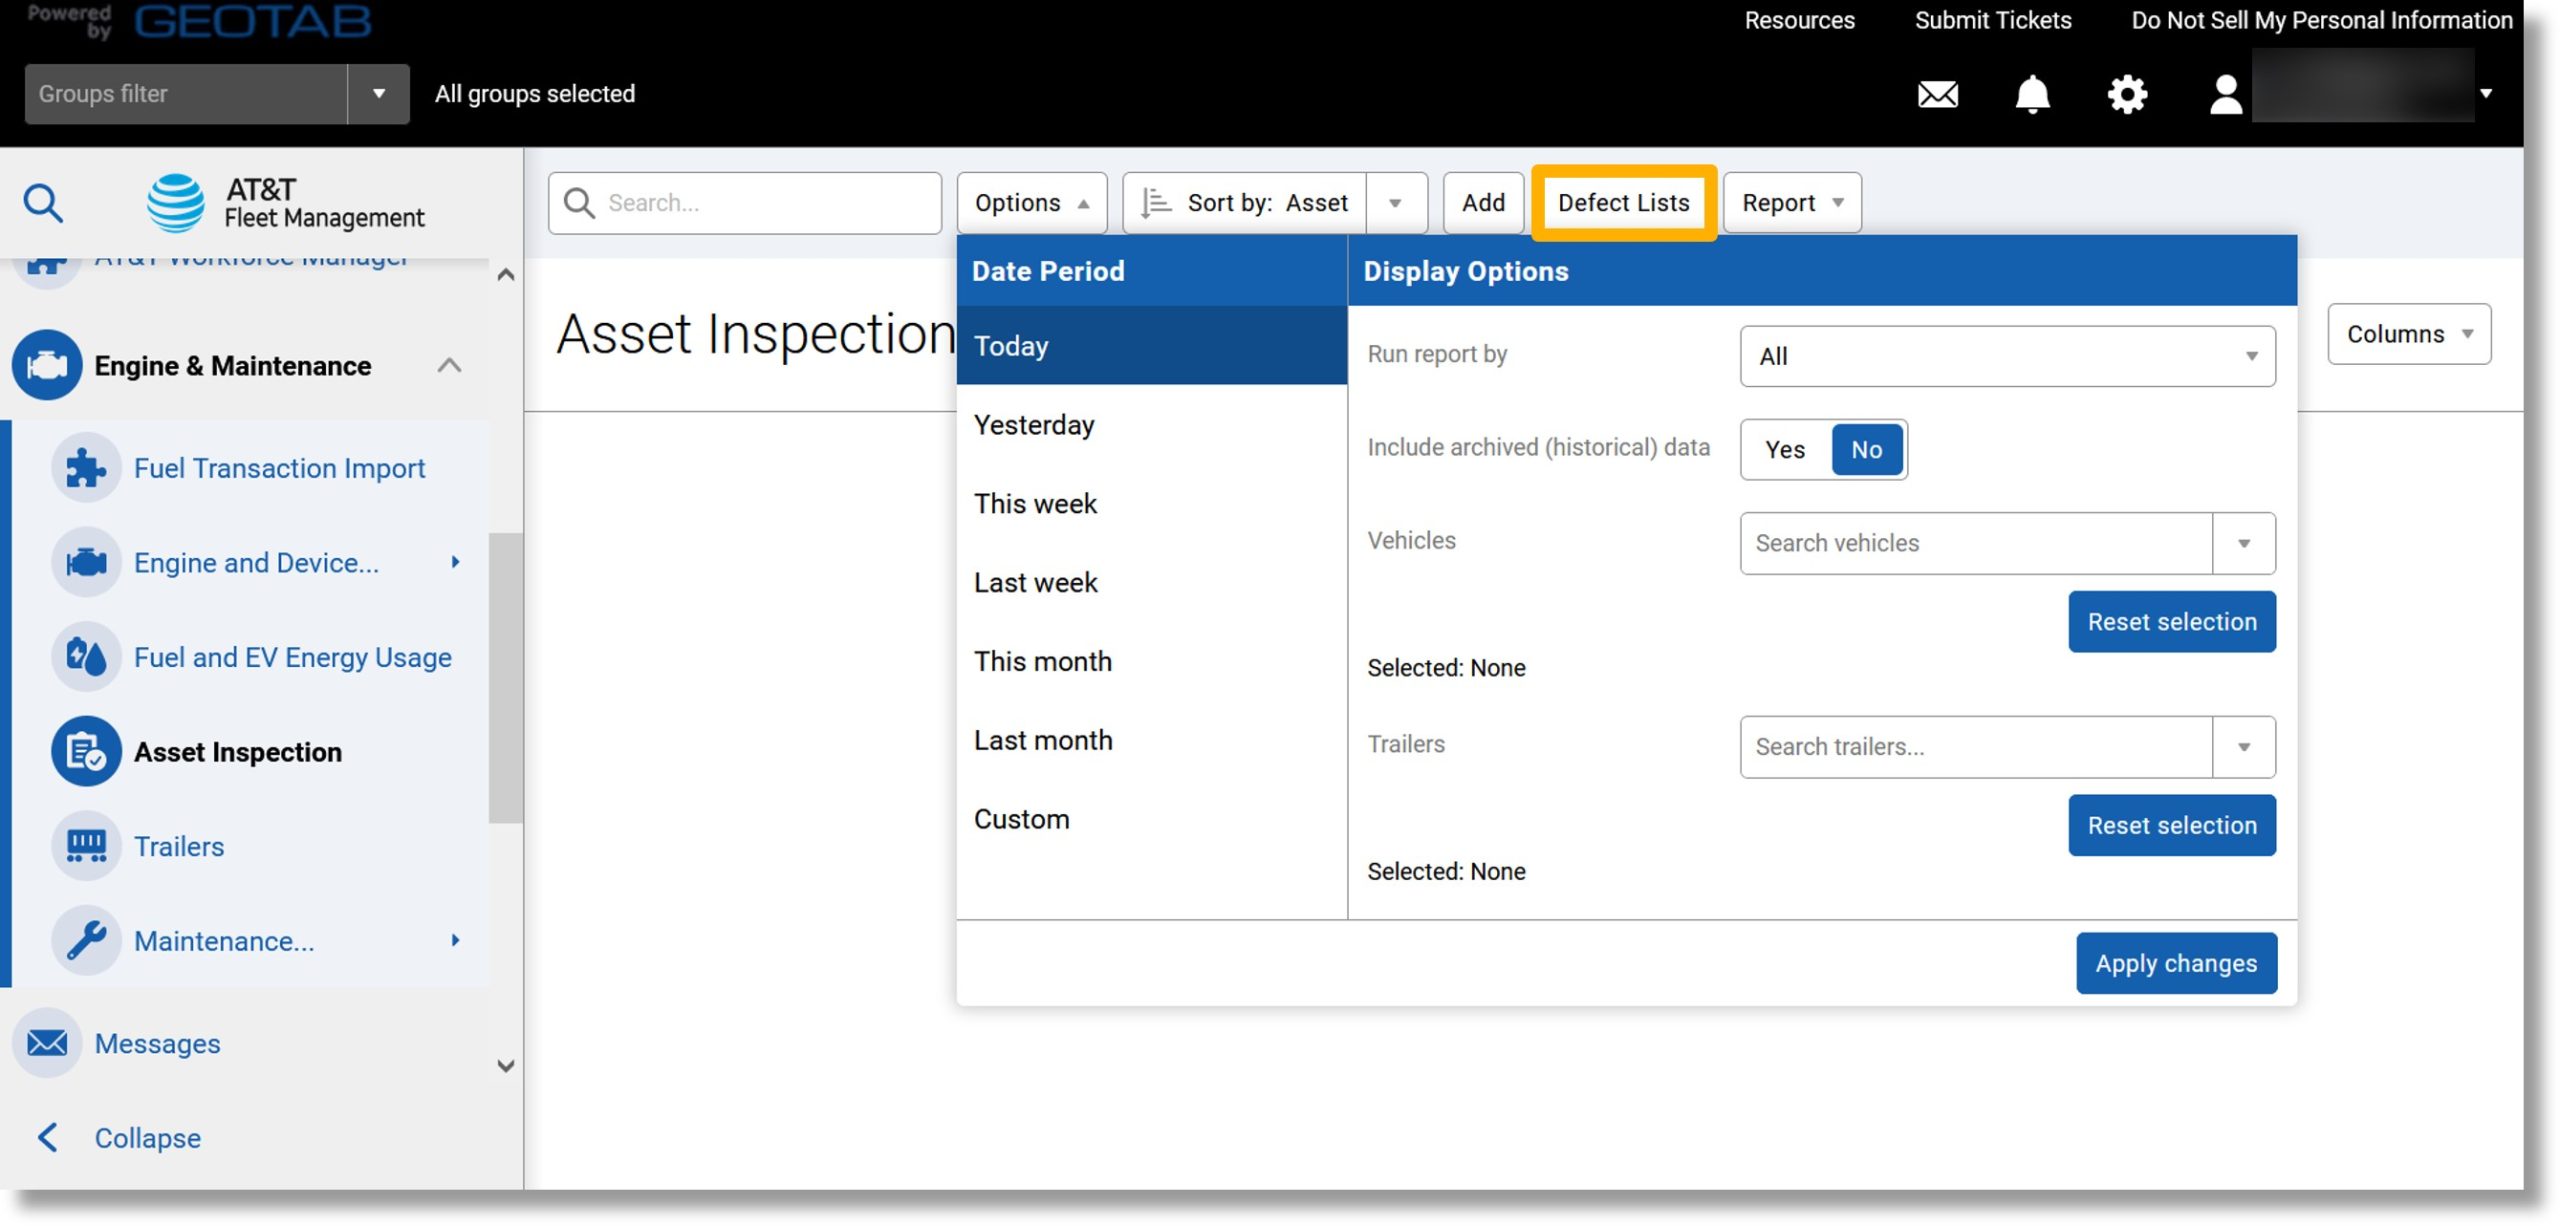Toggle Include archived data to Yes
The image size is (2560, 1226).
tap(1784, 449)
